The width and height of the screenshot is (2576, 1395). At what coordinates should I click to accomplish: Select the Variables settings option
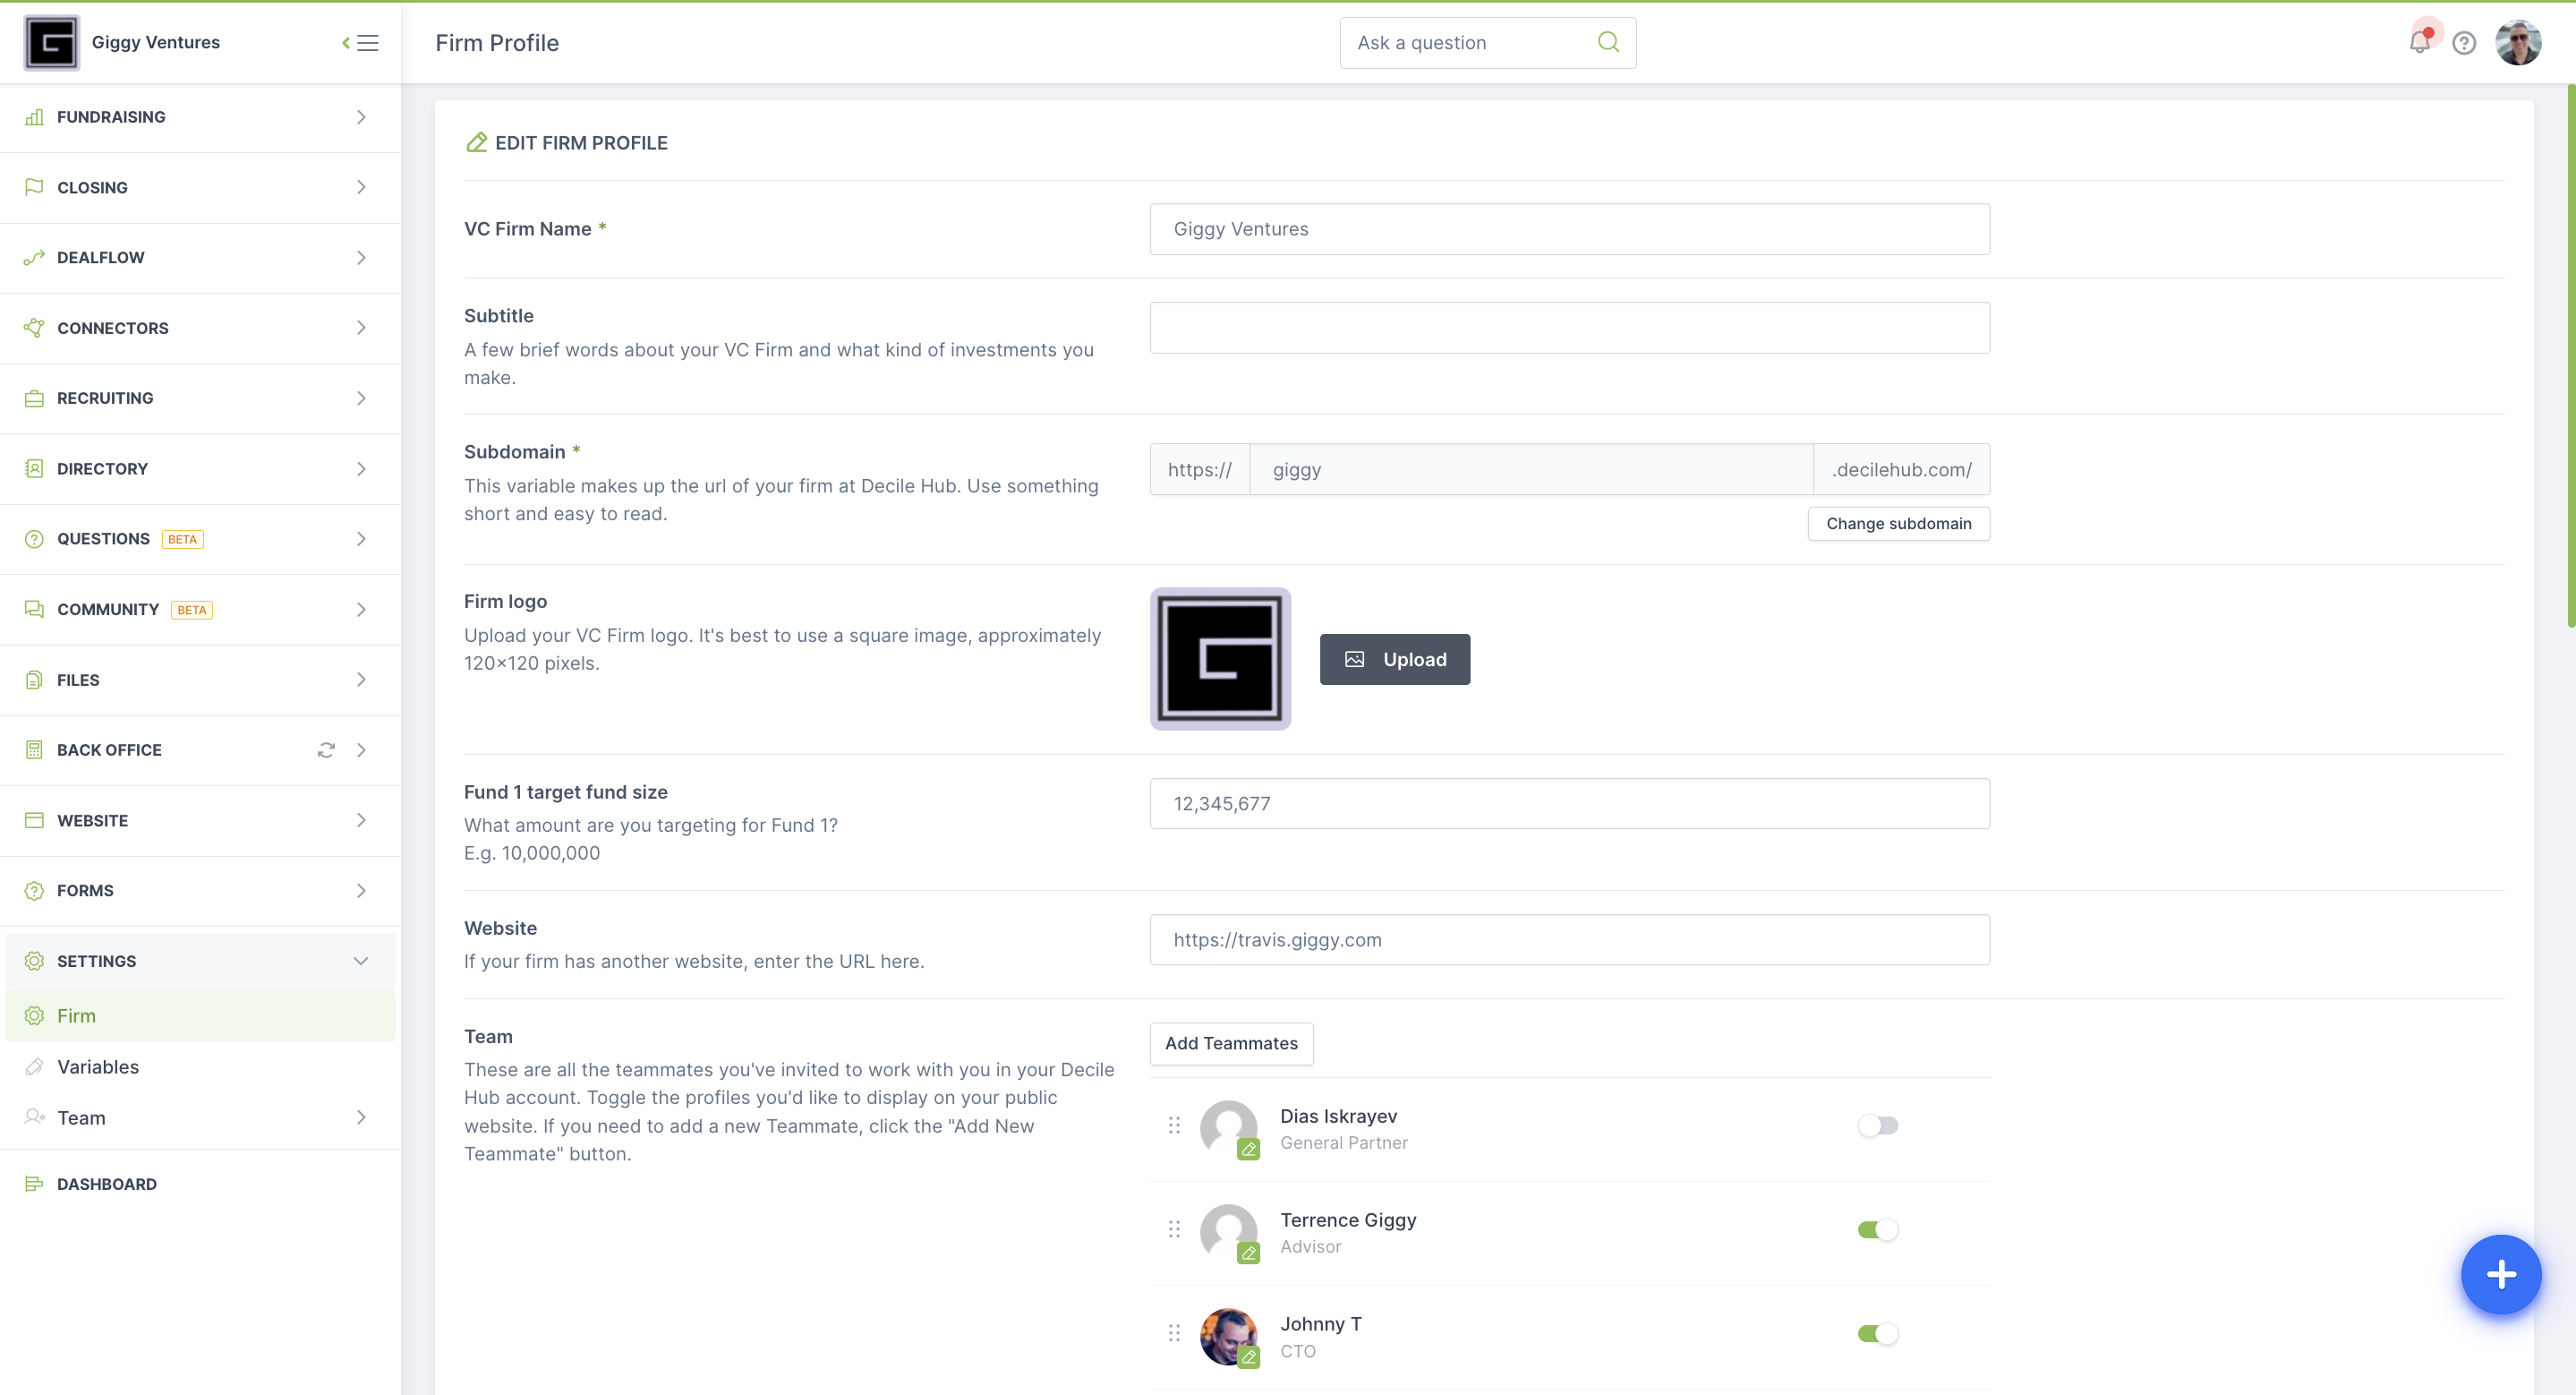[x=98, y=1066]
